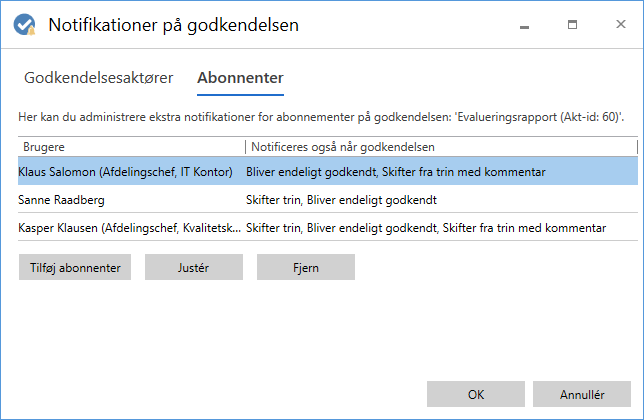
Task: Remove the subscriber with the Fjern button
Action: [306, 267]
